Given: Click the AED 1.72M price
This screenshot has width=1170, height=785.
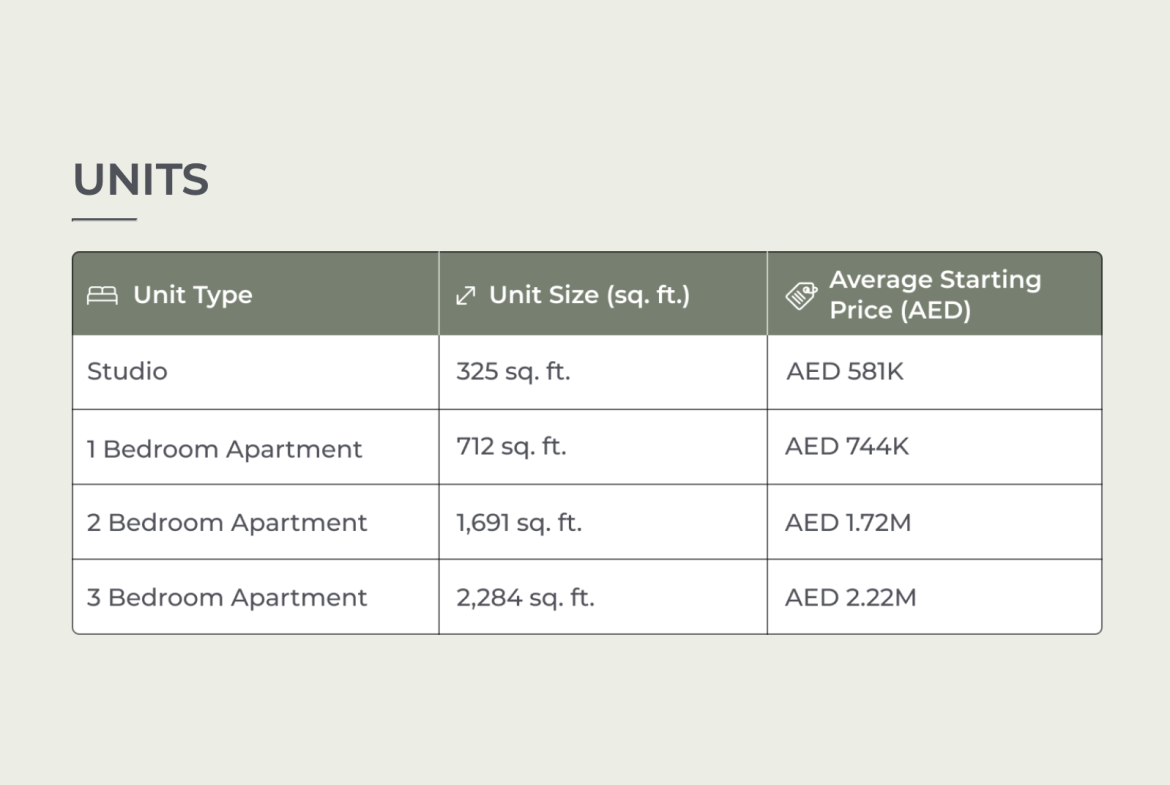Looking at the screenshot, I should (x=848, y=523).
